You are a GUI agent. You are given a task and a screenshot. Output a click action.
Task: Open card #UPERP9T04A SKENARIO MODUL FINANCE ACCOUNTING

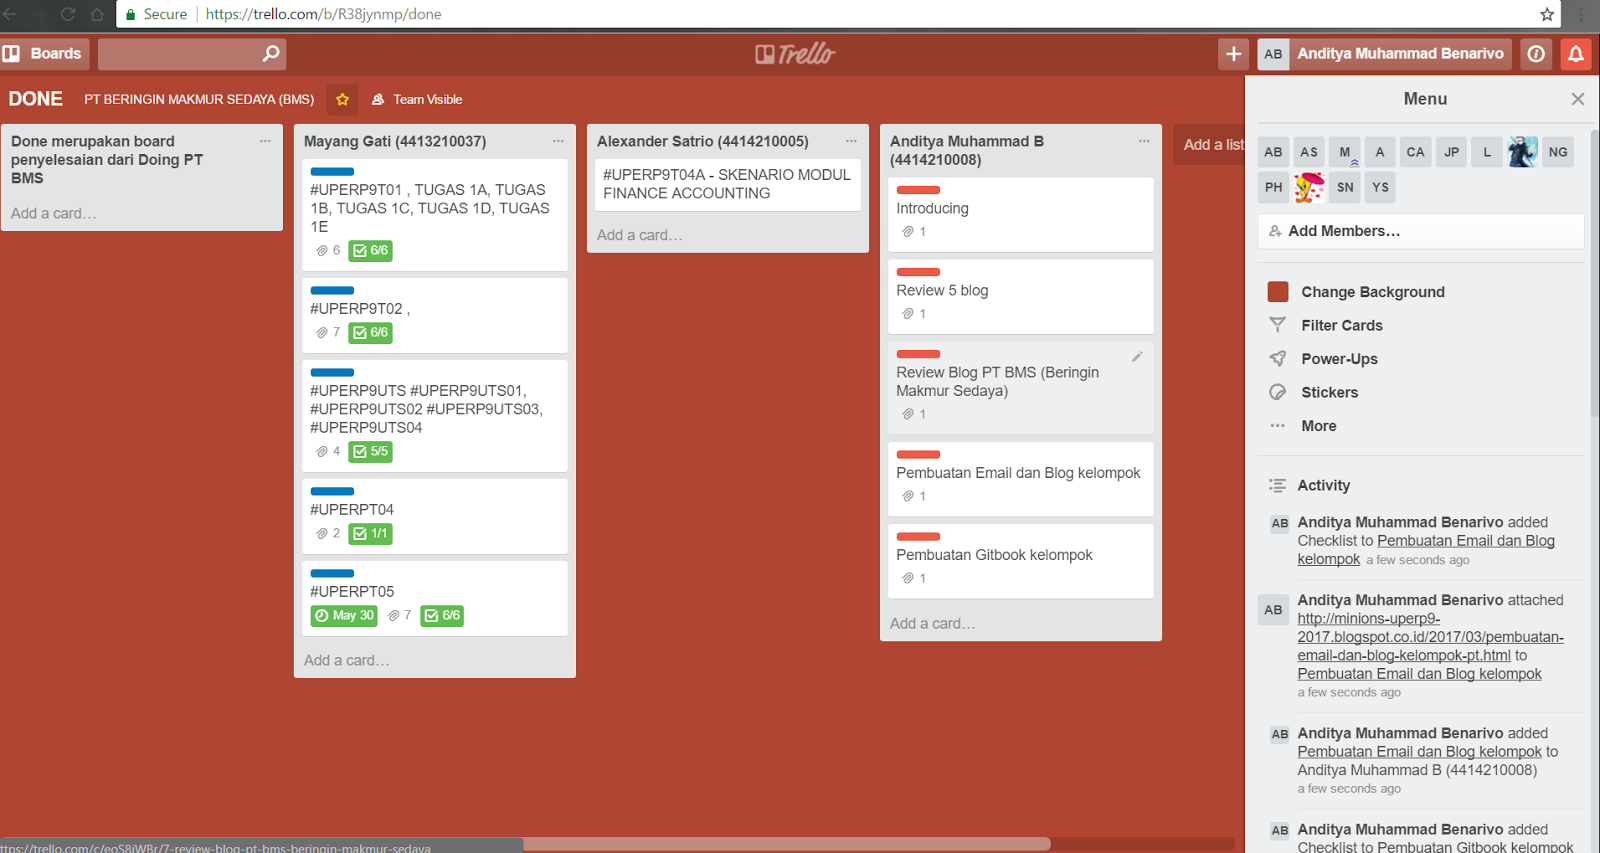pos(727,184)
